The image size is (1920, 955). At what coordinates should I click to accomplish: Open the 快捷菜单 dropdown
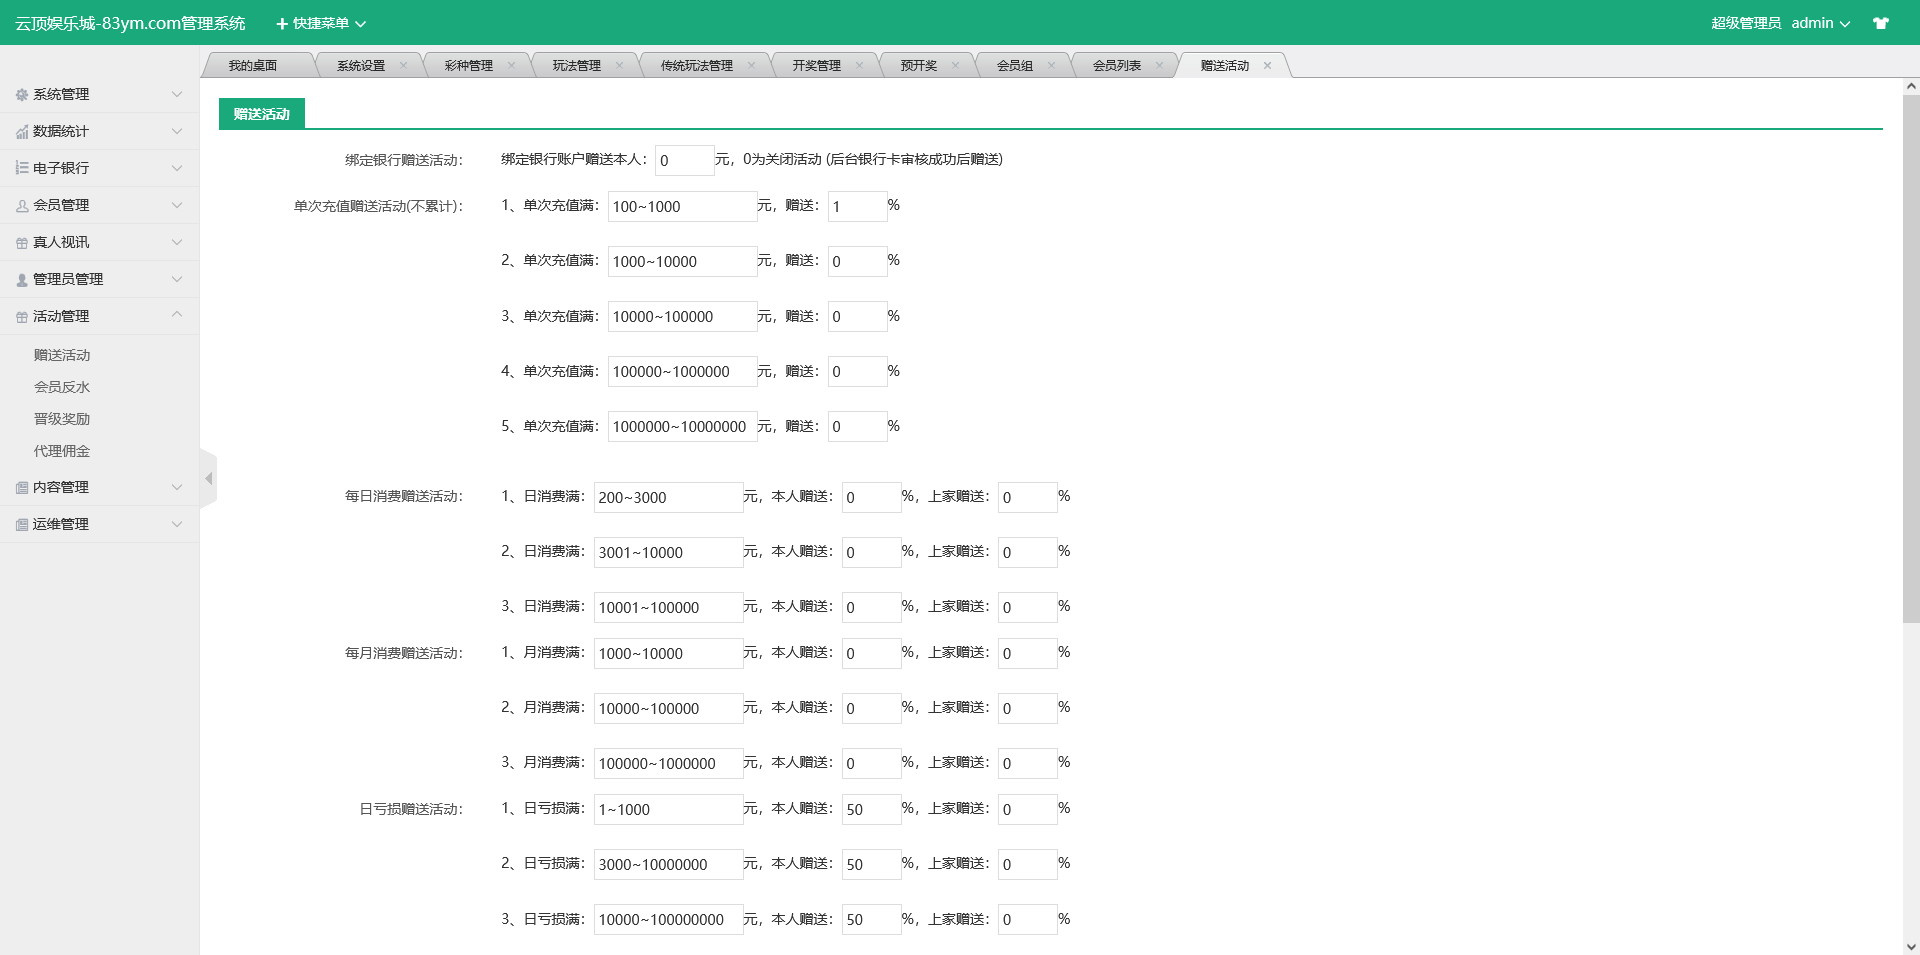[x=321, y=23]
